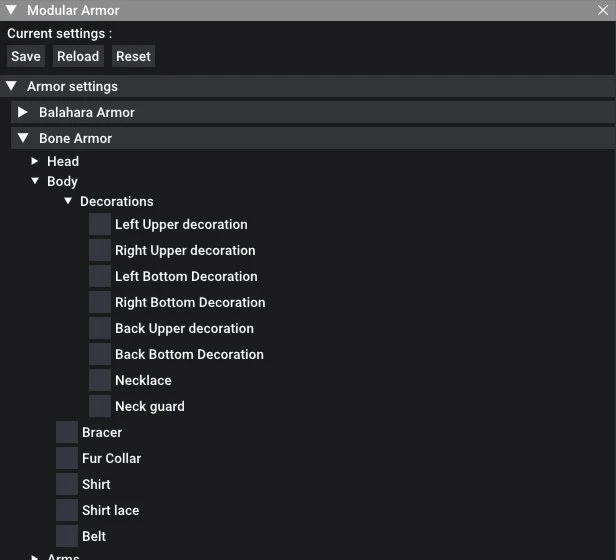This screenshot has width=616, height=560.
Task: Collapse the Armor settings section
Action: [x=11, y=86]
